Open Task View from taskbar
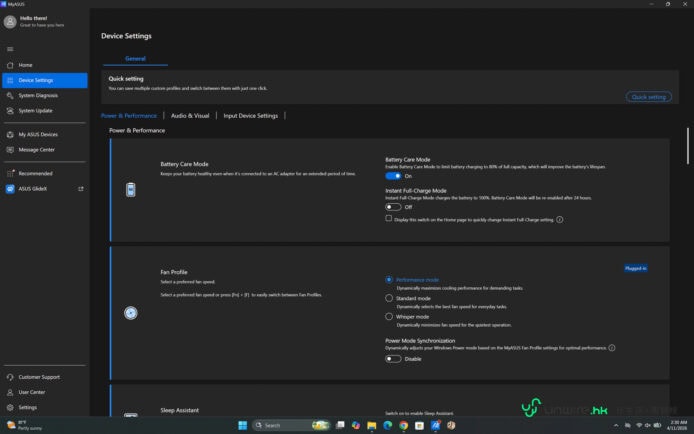The image size is (694, 434). point(340,425)
